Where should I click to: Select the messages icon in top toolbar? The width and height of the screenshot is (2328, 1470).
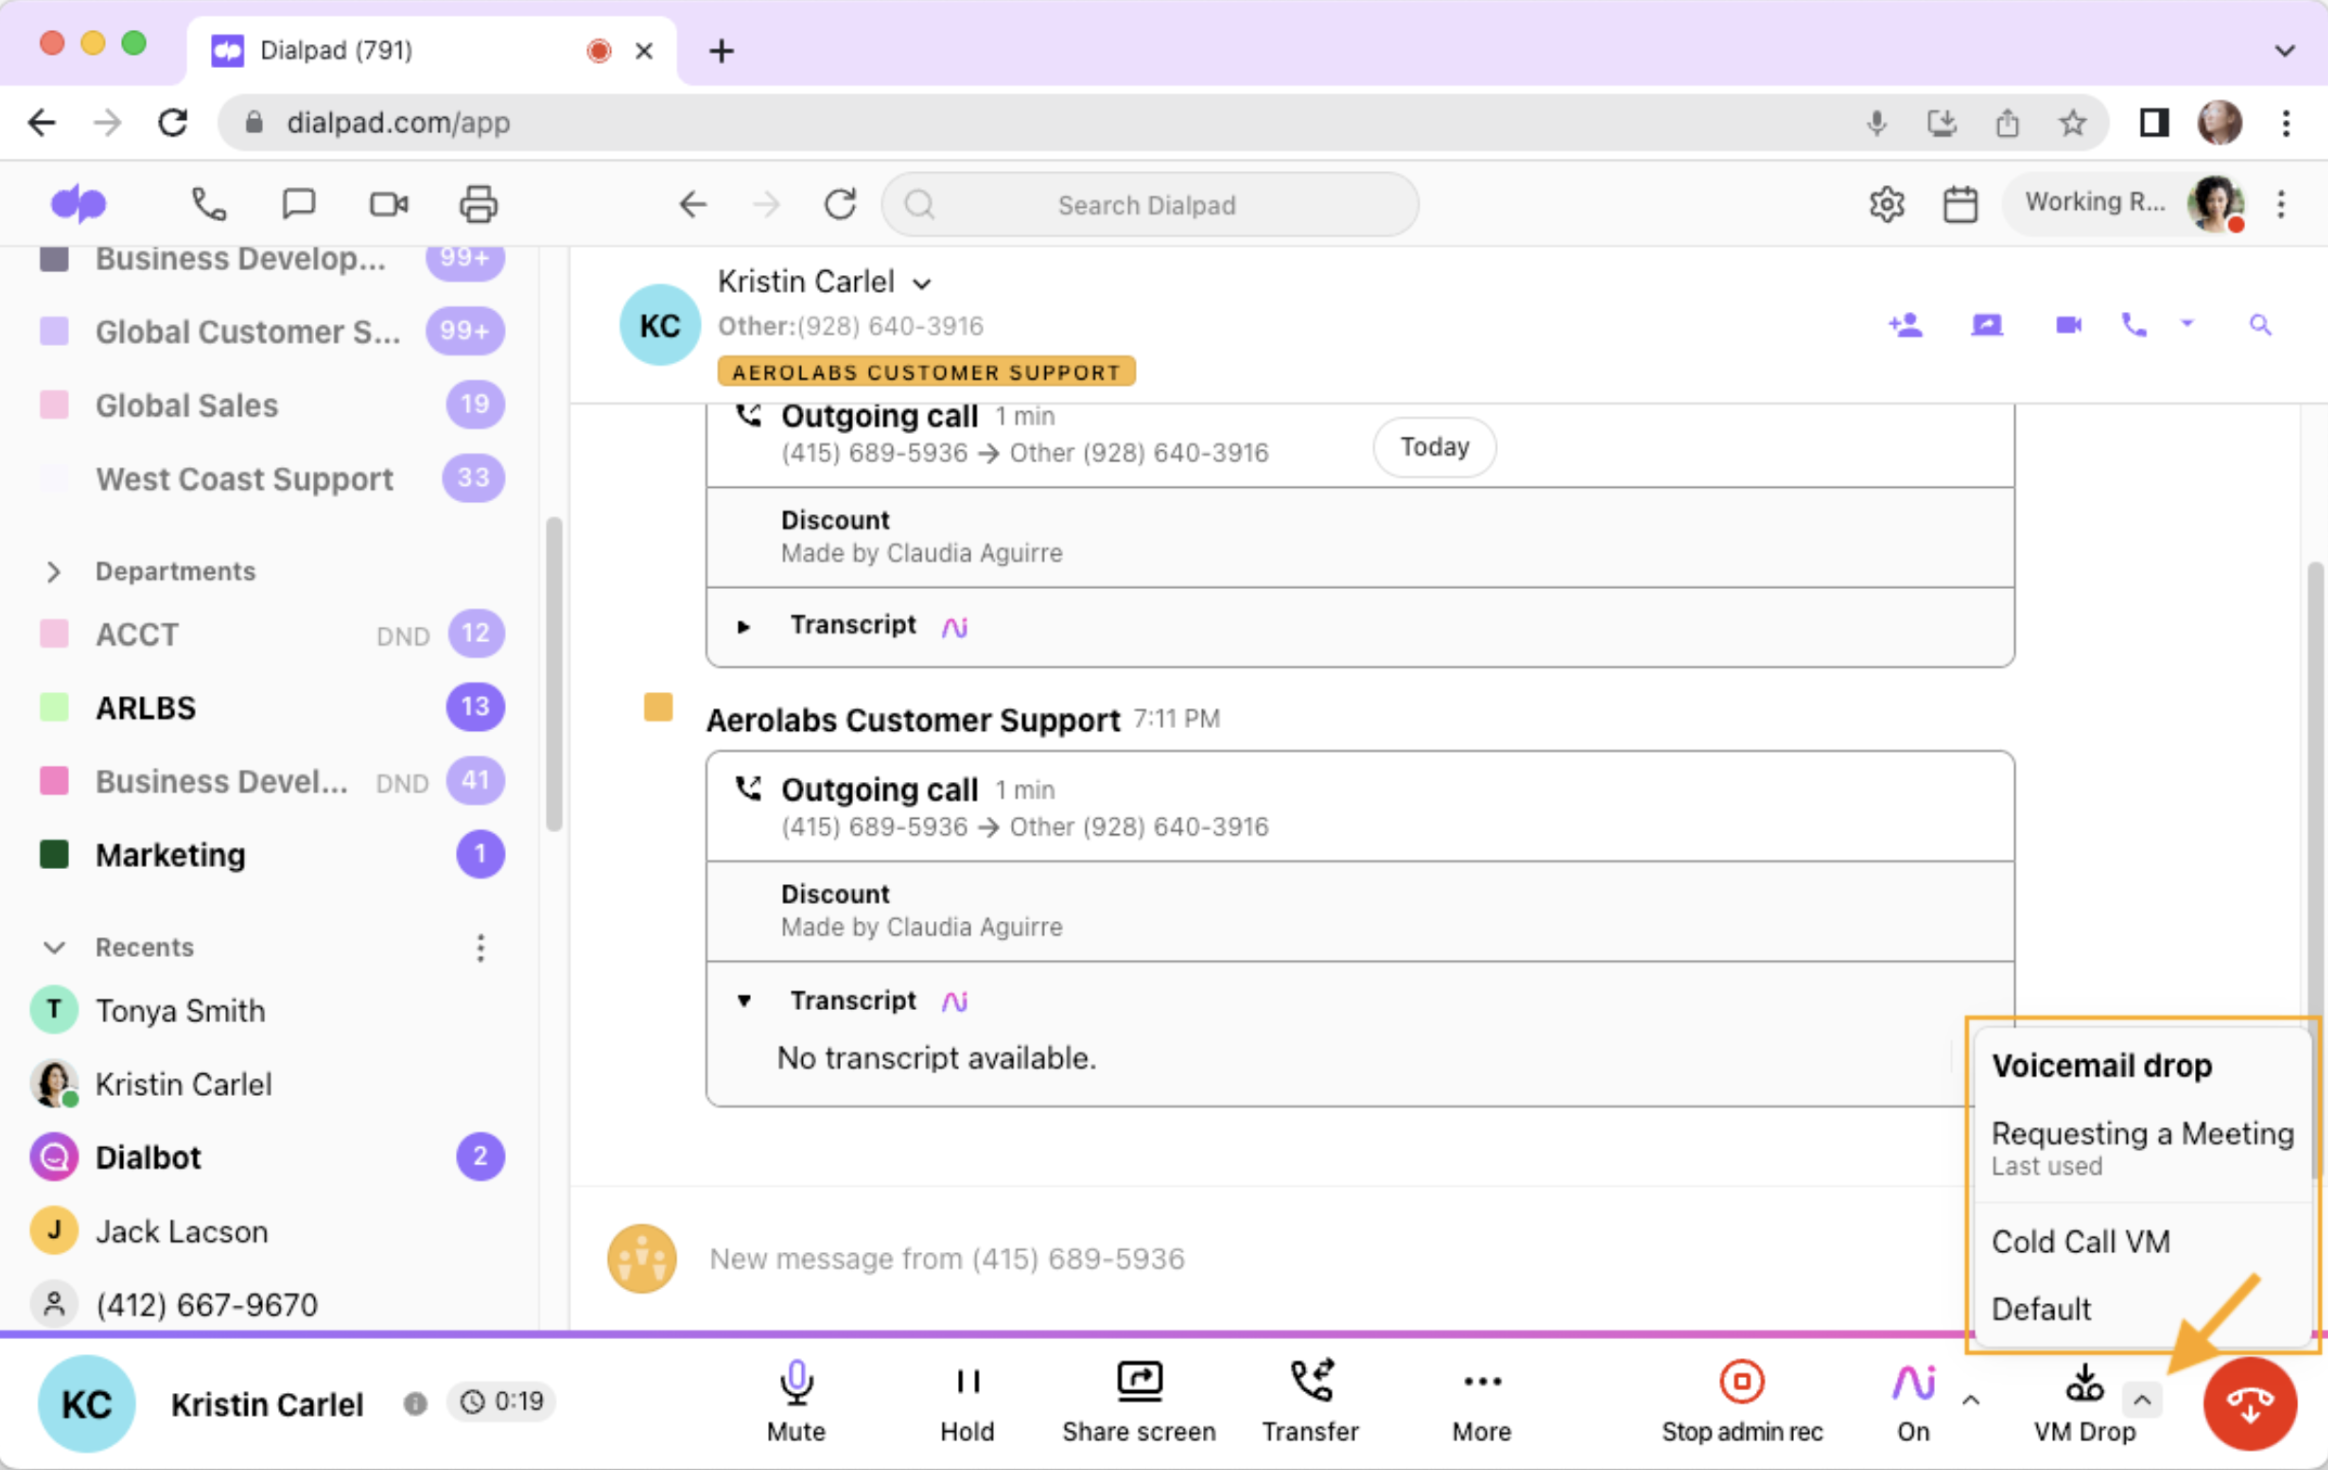coord(297,204)
